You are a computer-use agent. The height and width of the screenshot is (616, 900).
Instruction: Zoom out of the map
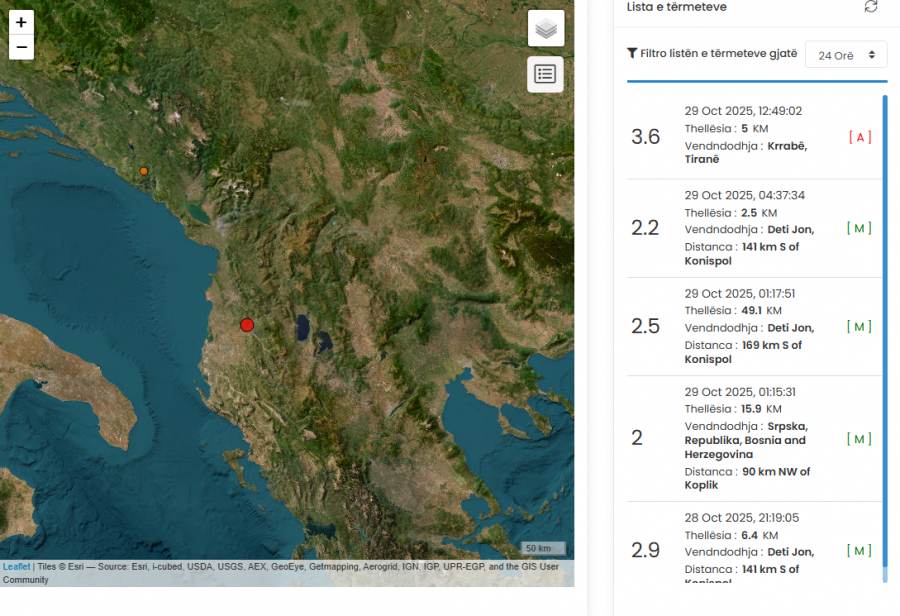(x=21, y=47)
